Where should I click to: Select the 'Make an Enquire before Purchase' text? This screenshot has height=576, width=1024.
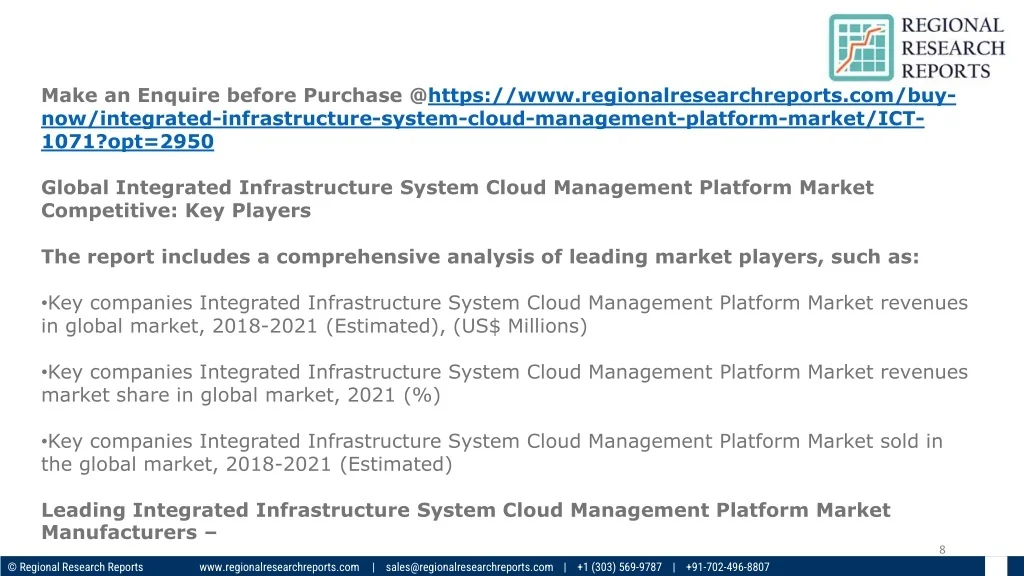221,95
